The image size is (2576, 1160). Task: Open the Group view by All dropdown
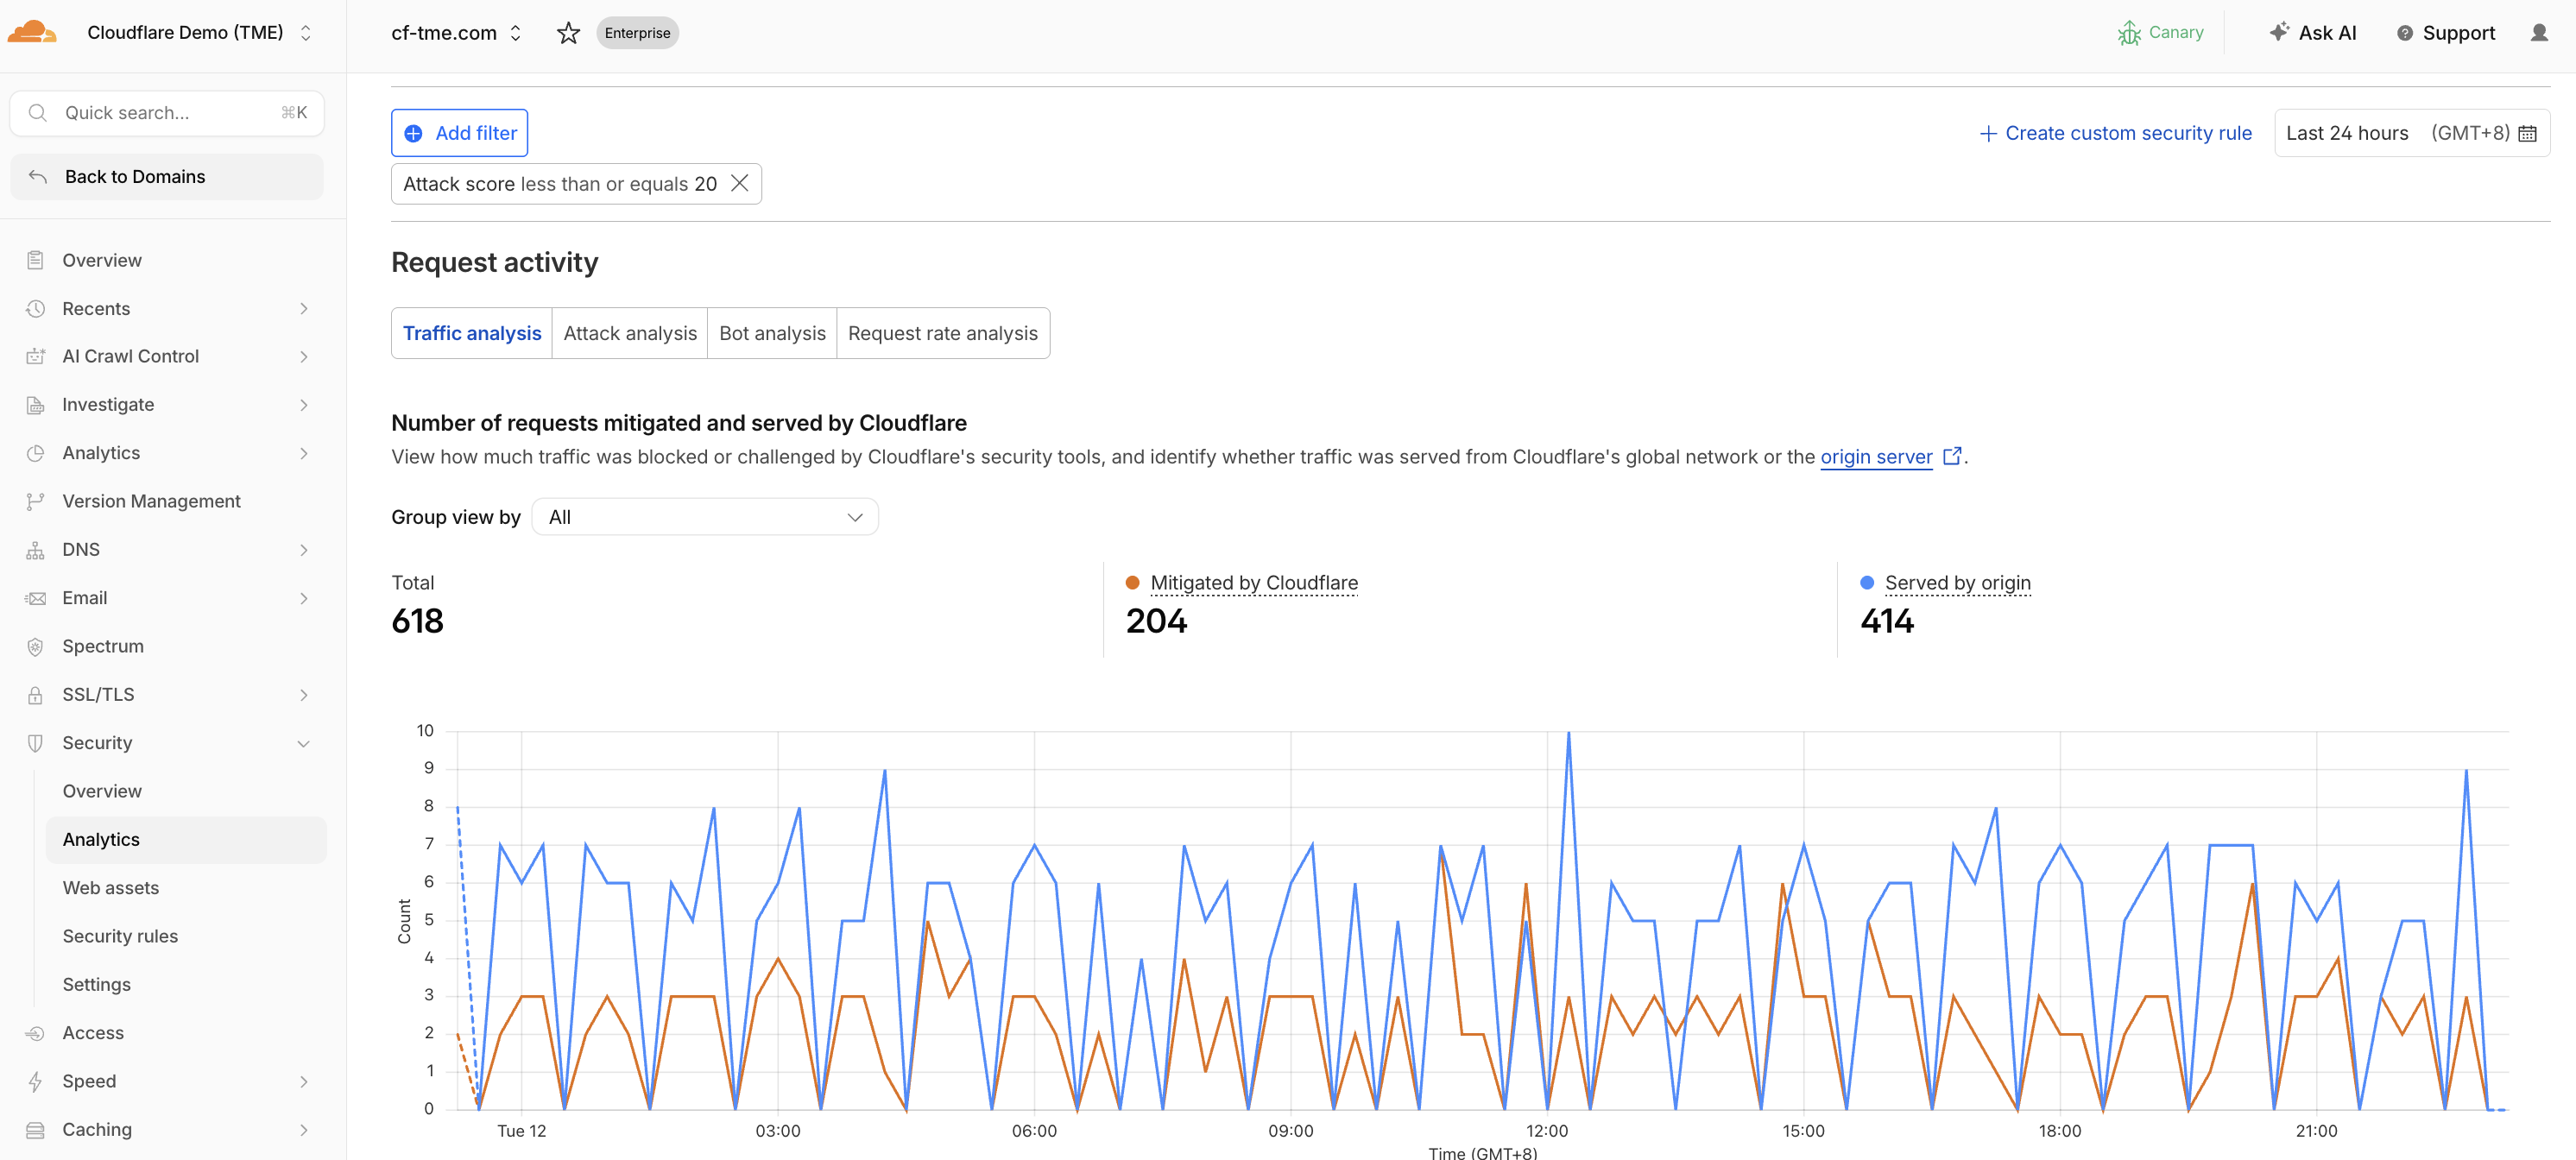(x=705, y=517)
